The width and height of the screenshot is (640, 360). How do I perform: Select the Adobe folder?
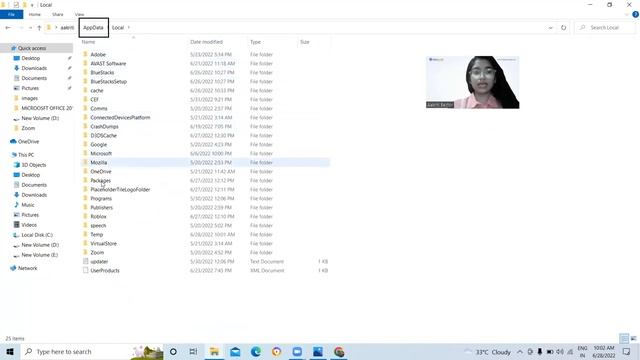pyautogui.click(x=98, y=55)
